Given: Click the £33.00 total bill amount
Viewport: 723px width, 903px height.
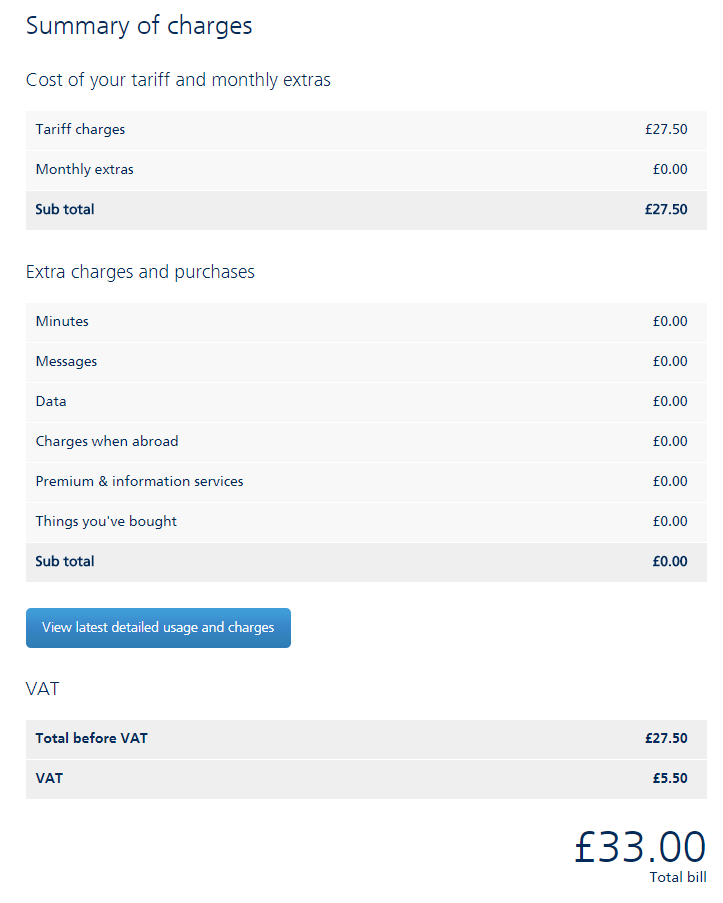Looking at the screenshot, I should coord(640,847).
